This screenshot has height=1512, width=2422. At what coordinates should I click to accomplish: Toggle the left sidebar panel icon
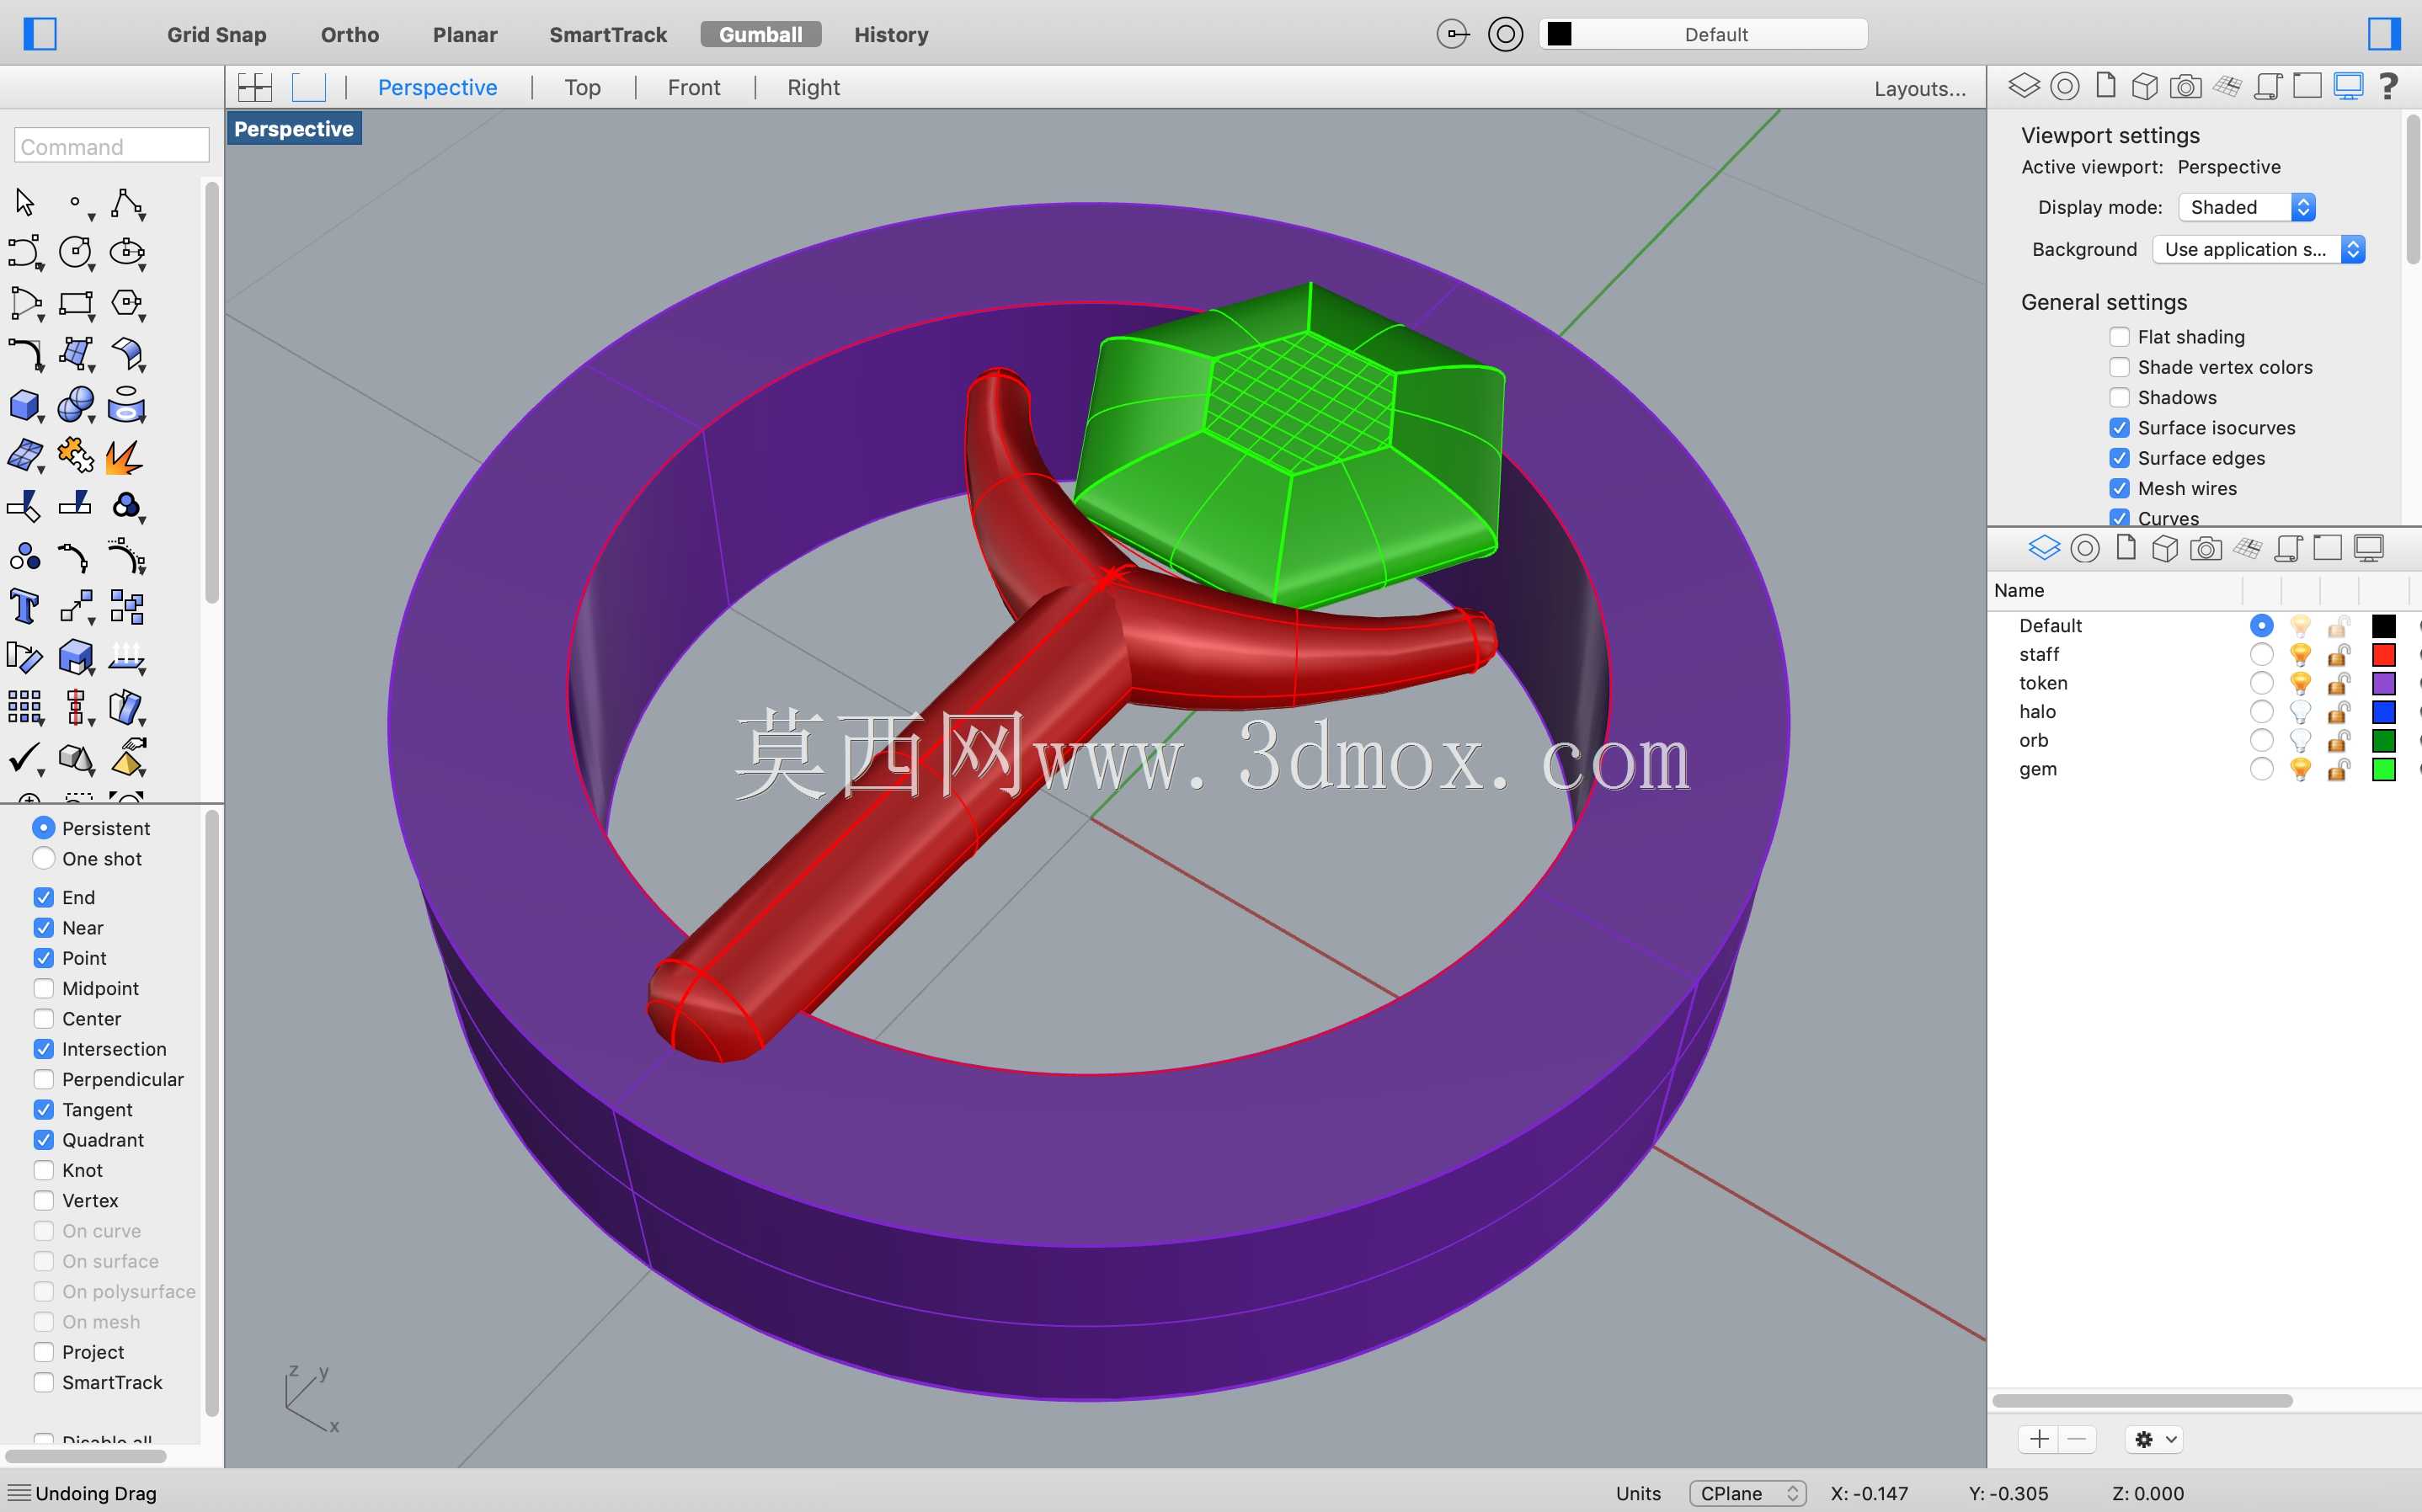point(40,34)
